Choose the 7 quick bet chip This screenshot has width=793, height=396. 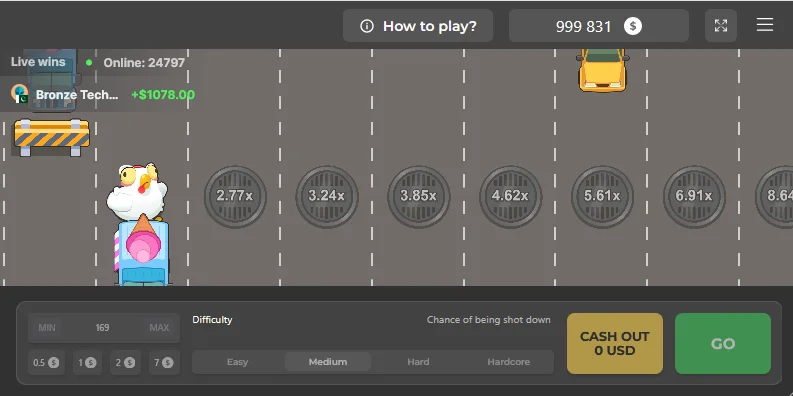[x=164, y=363]
